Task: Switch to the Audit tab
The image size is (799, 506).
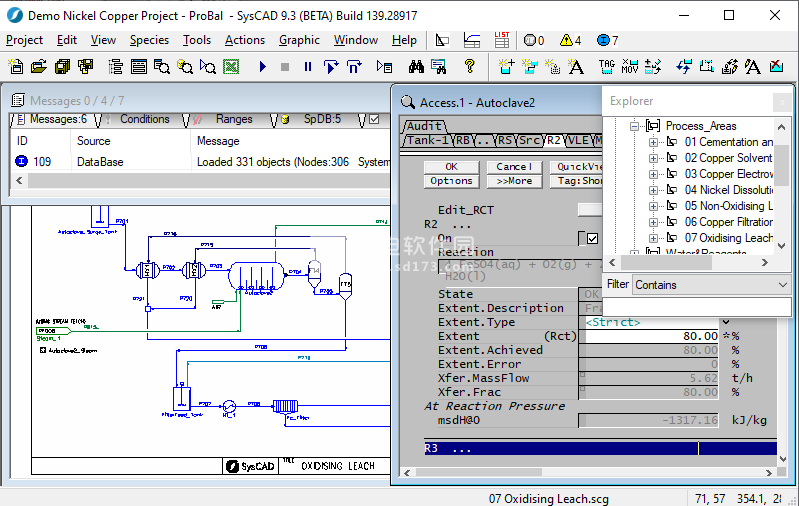Action: pos(424,126)
